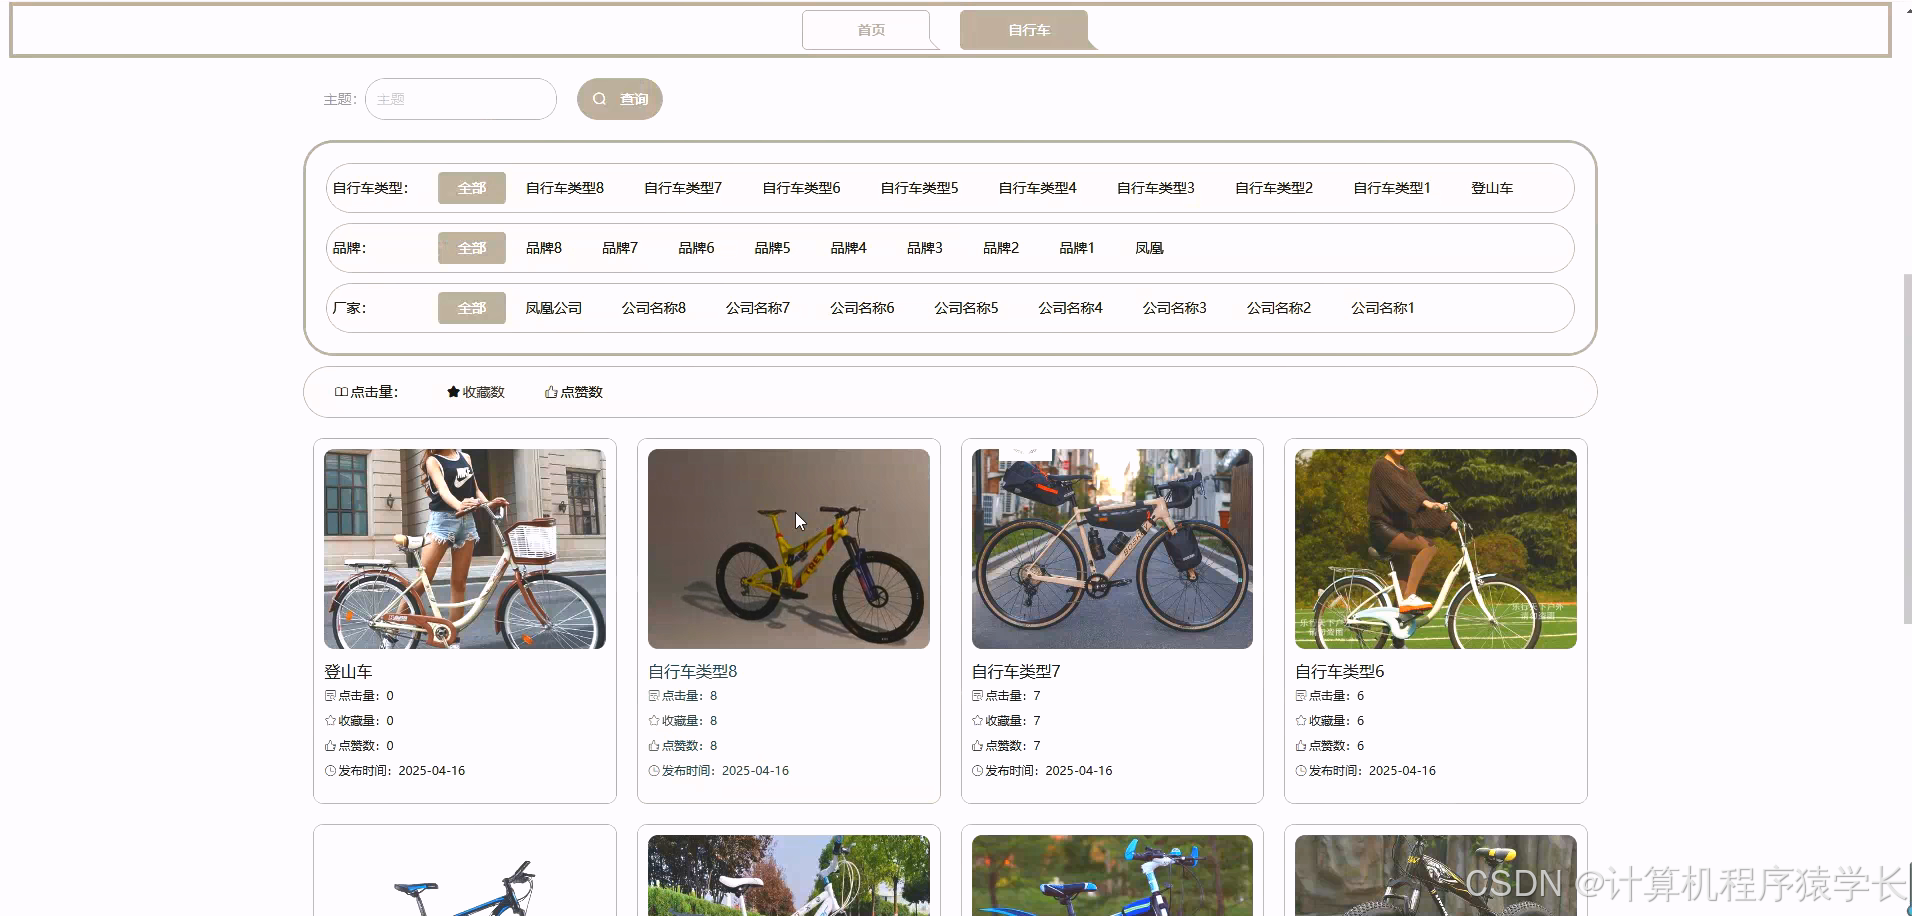The width and height of the screenshot is (1912, 916).
Task: Choose brand 品牌6
Action: coord(696,248)
